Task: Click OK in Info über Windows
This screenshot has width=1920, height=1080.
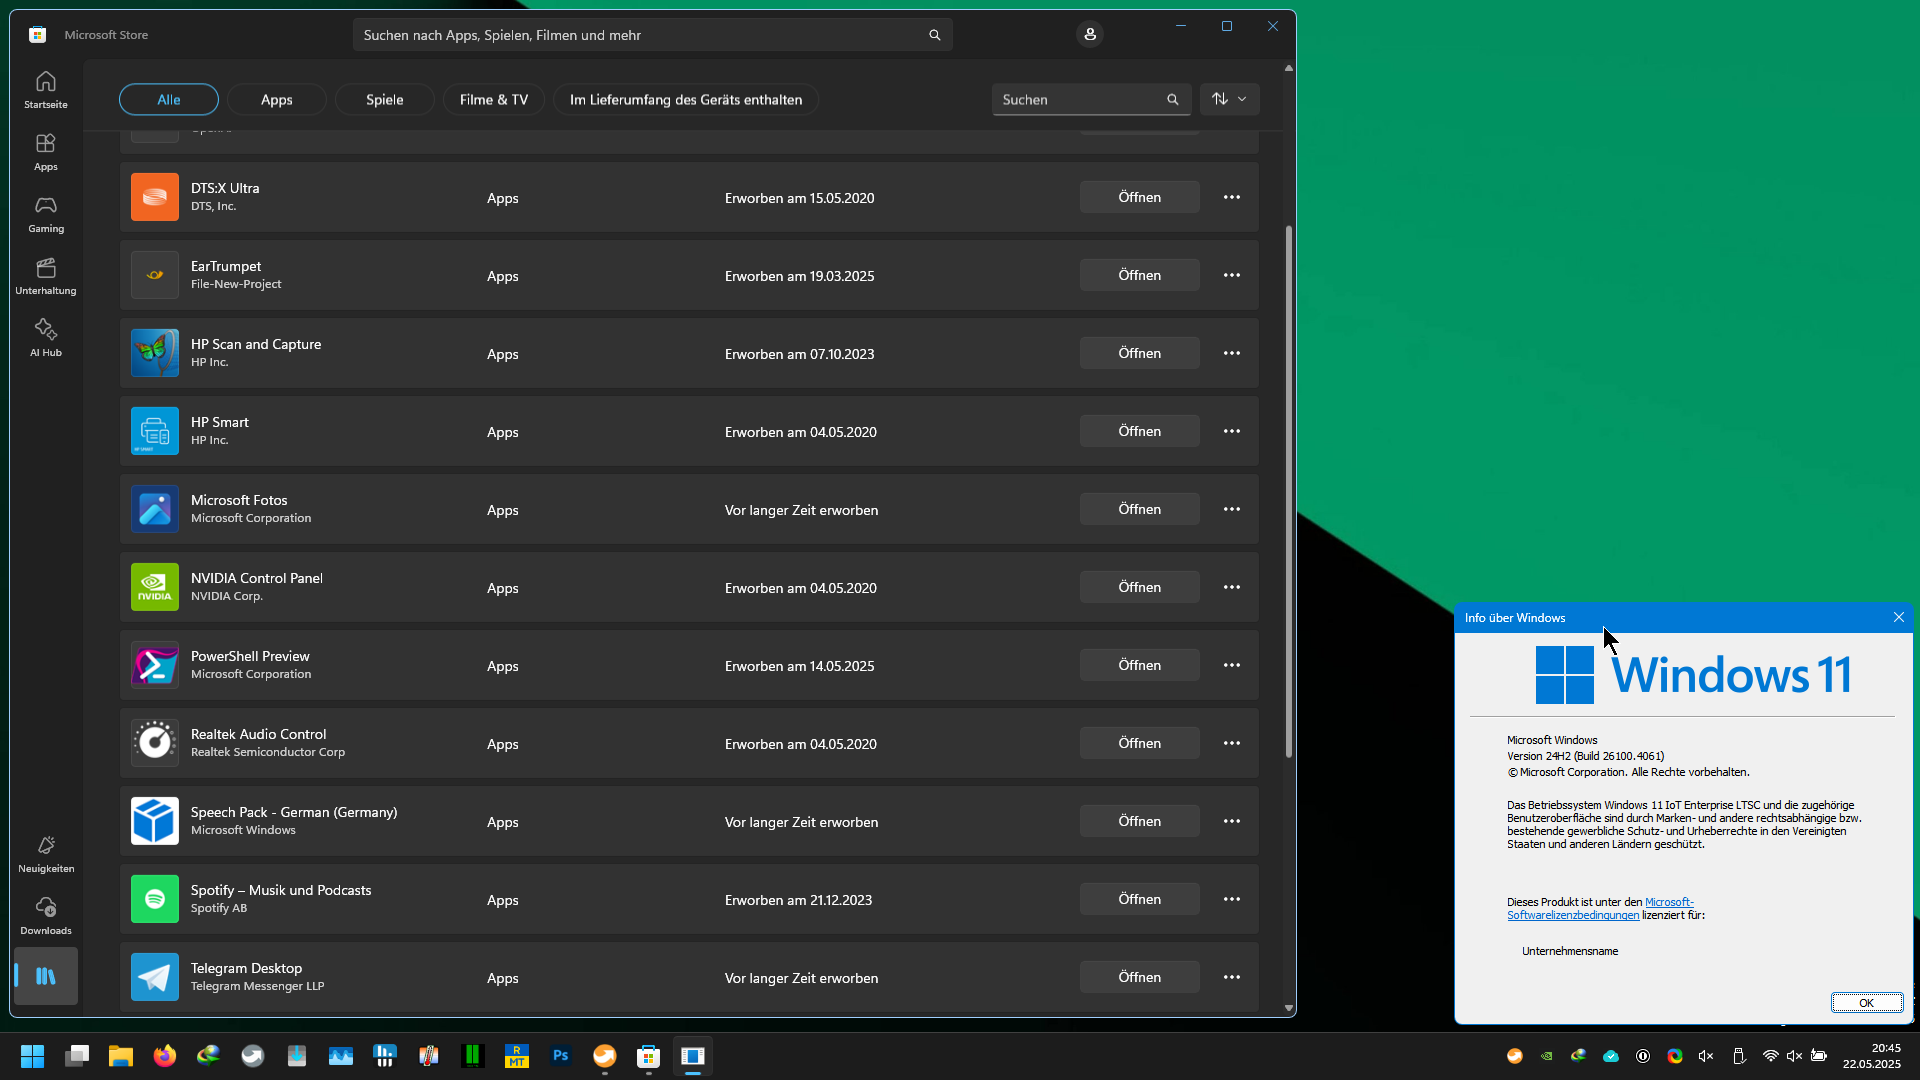Action: (1866, 1003)
